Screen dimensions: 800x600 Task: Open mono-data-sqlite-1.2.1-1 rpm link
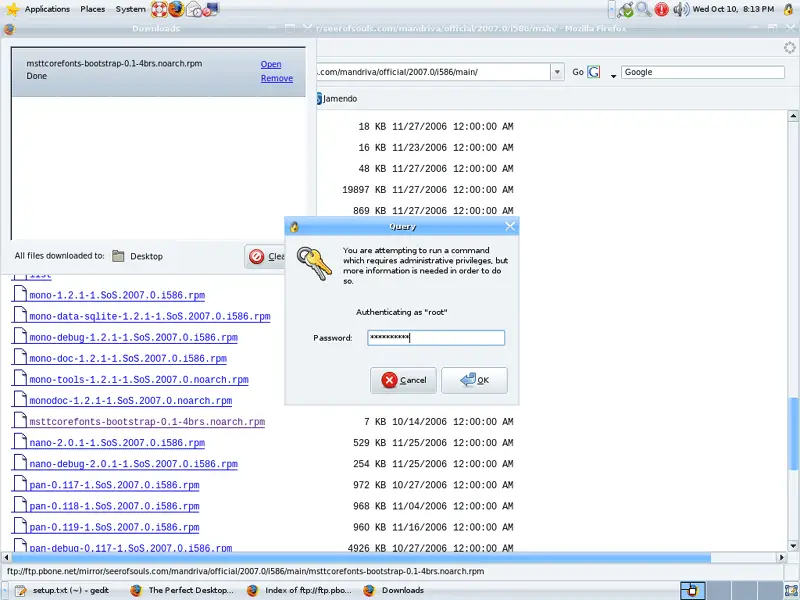[149, 316]
